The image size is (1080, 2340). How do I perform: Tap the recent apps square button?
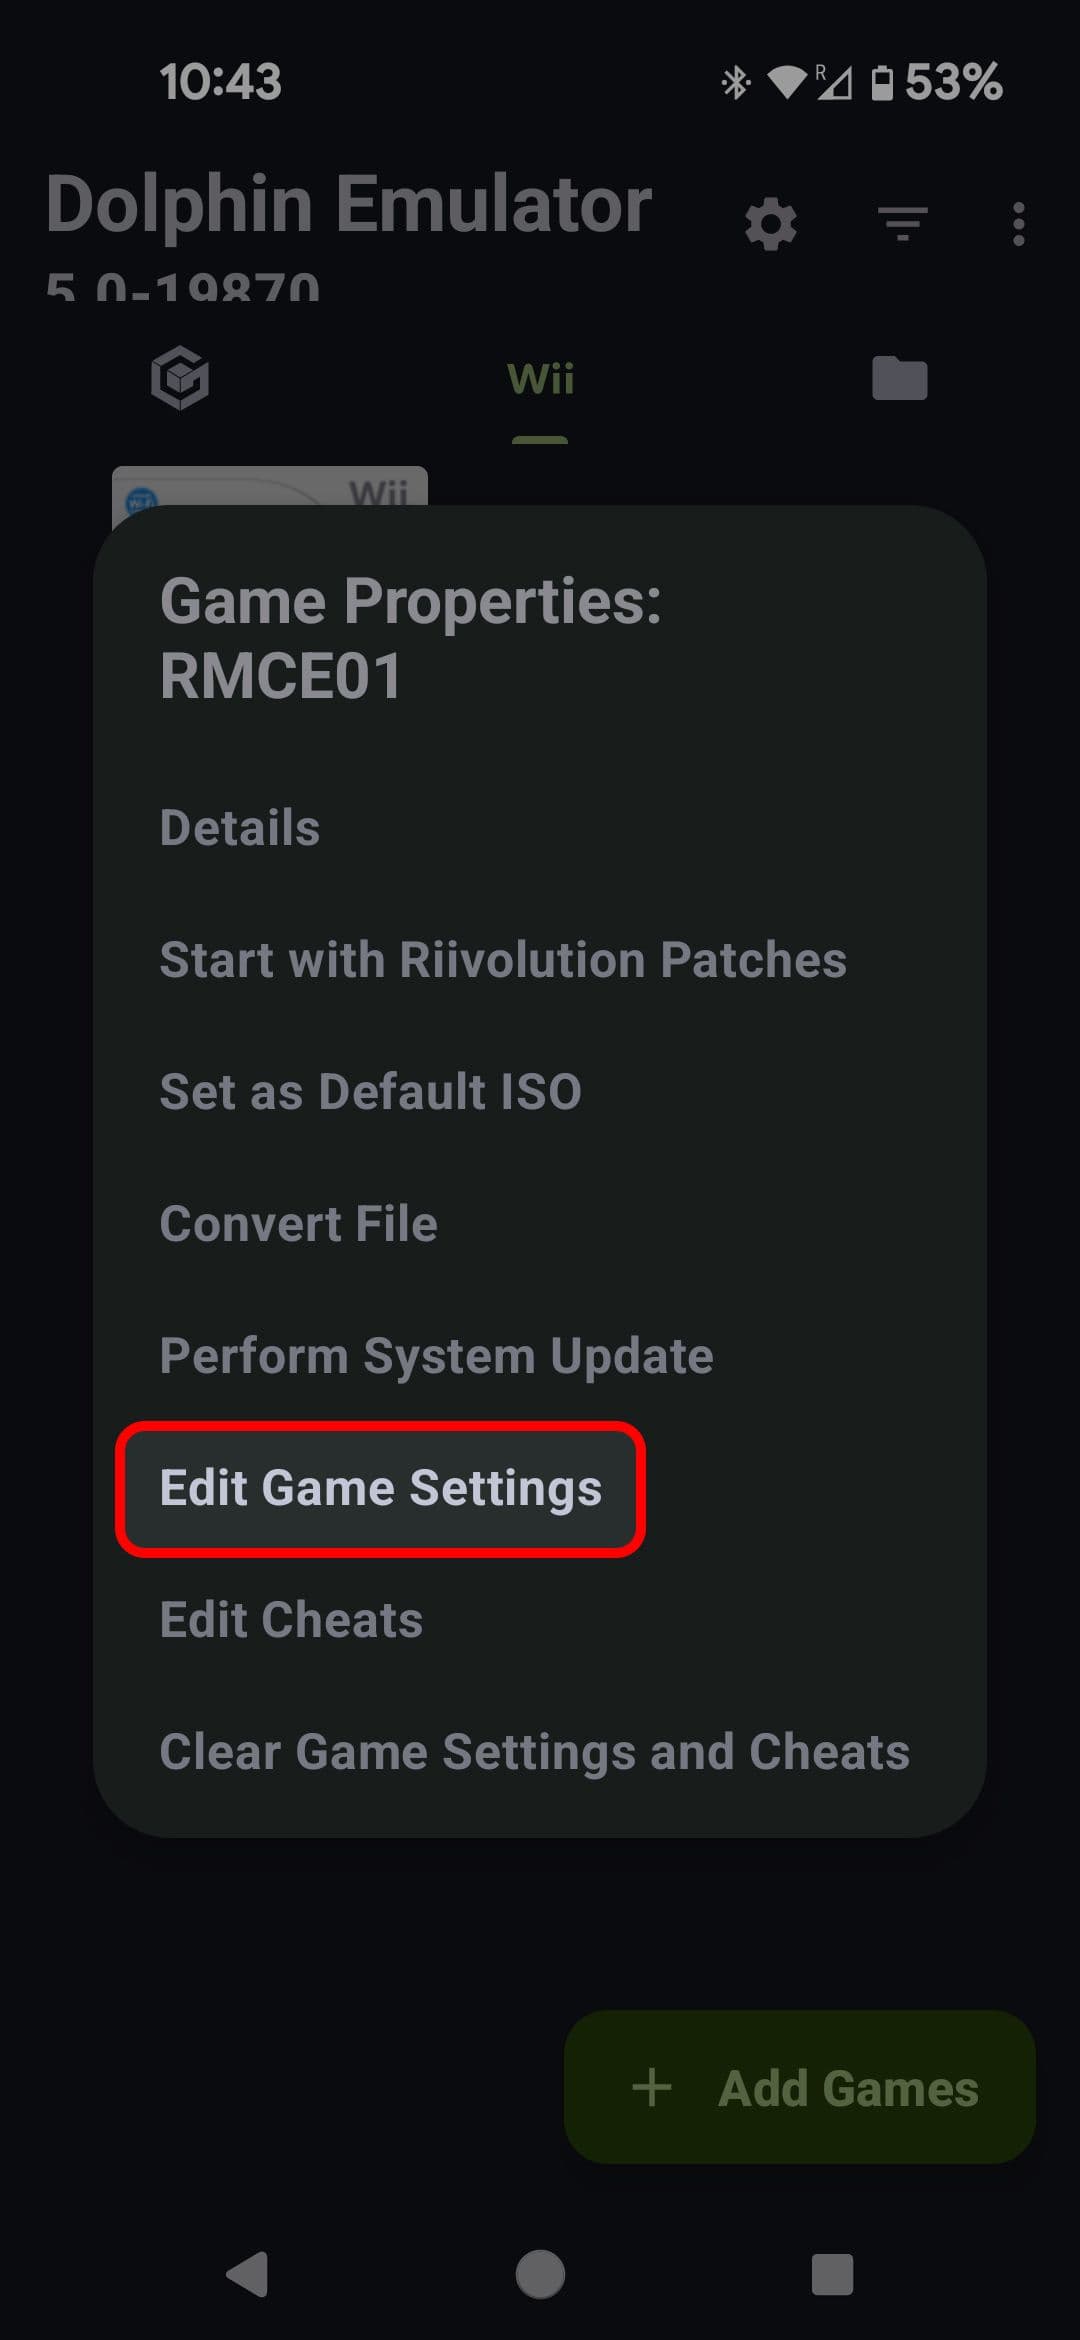click(x=832, y=2274)
